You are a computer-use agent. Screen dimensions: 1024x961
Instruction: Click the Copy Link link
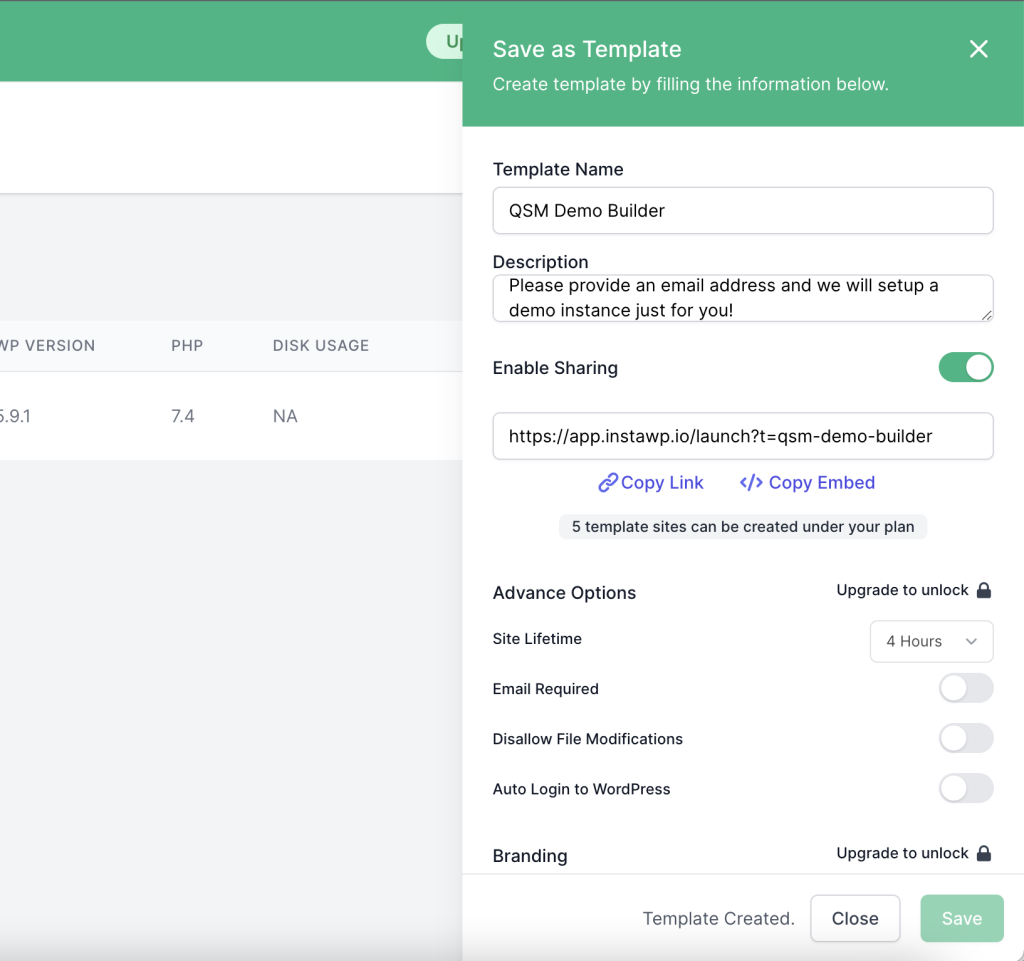click(x=650, y=482)
